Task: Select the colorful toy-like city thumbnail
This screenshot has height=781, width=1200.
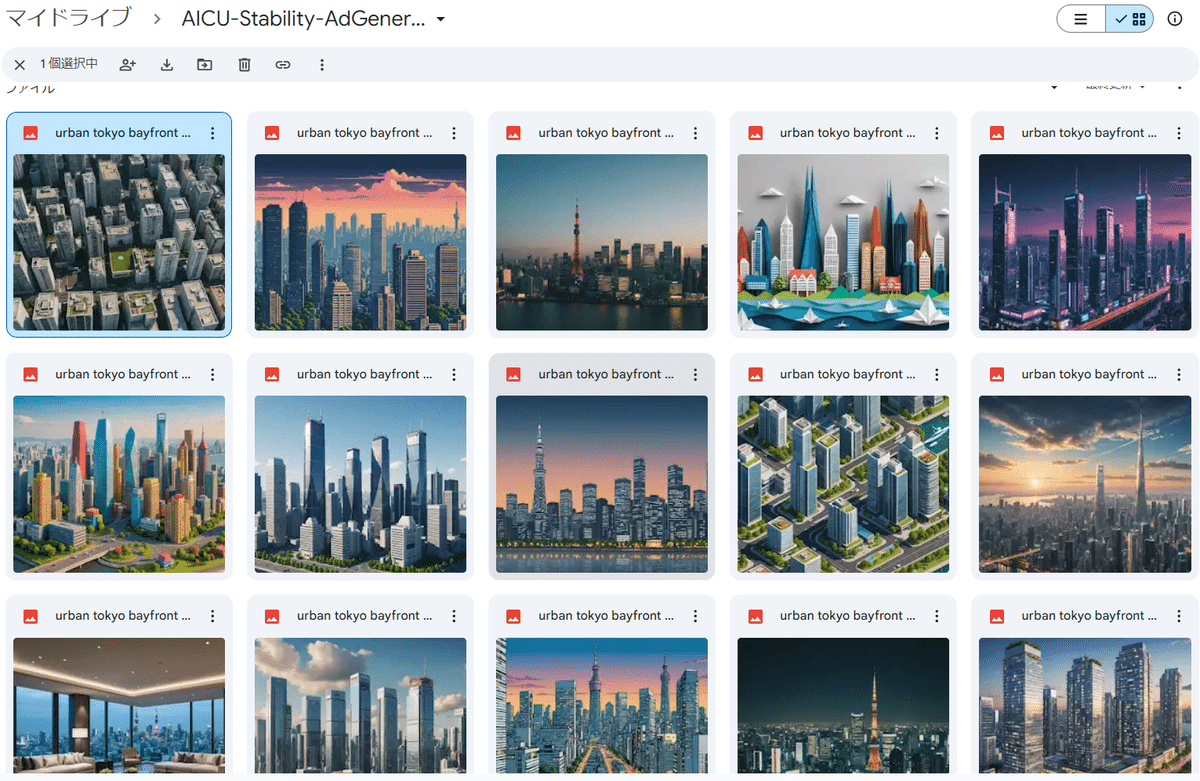Action: point(119,484)
